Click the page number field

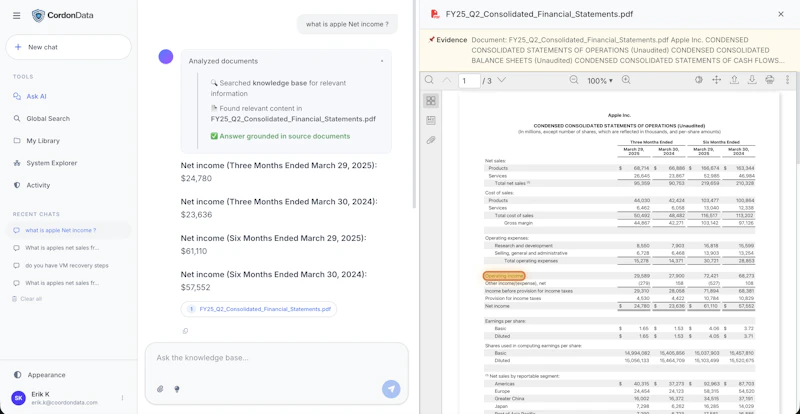point(469,81)
